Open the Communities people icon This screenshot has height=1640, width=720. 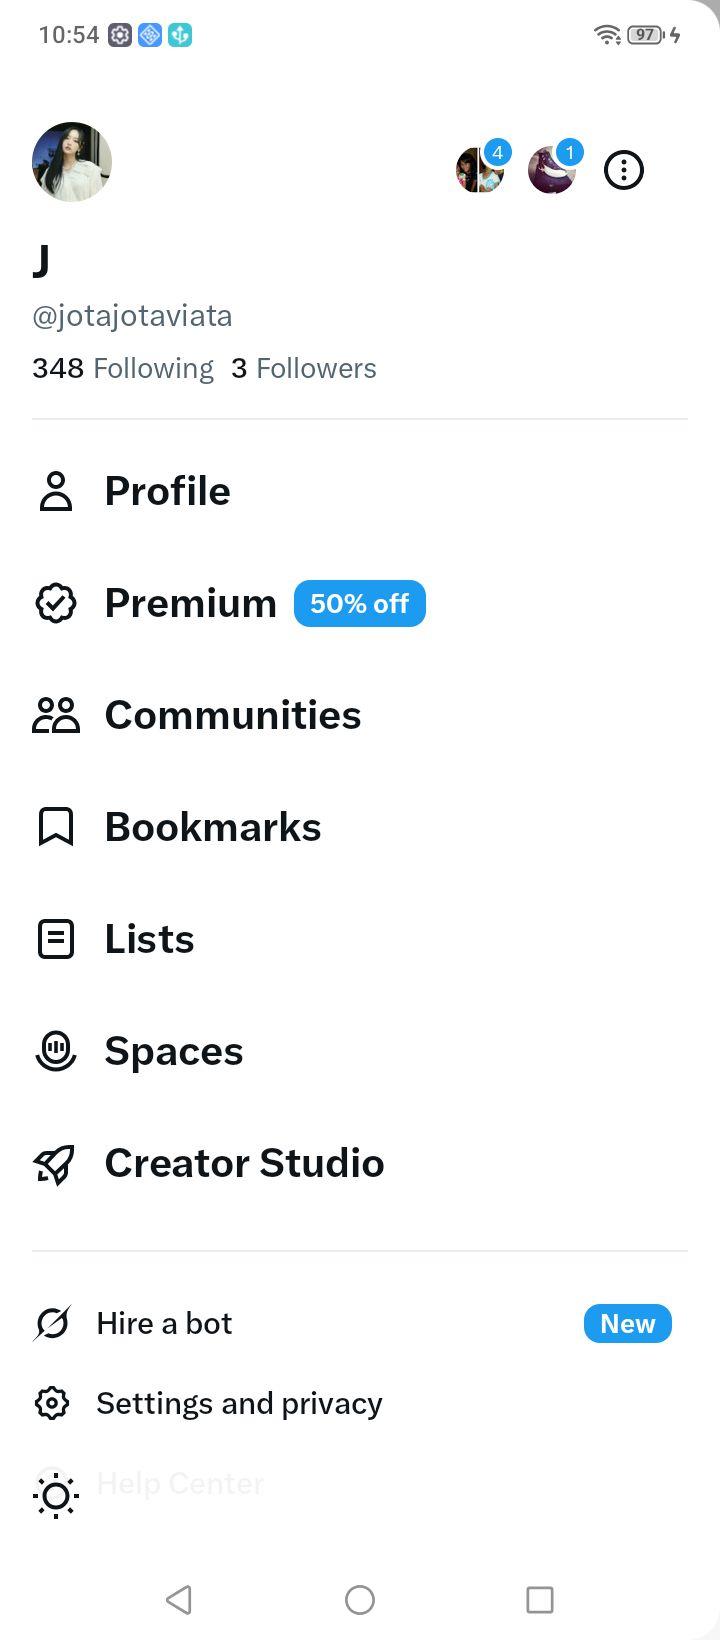[x=56, y=715]
